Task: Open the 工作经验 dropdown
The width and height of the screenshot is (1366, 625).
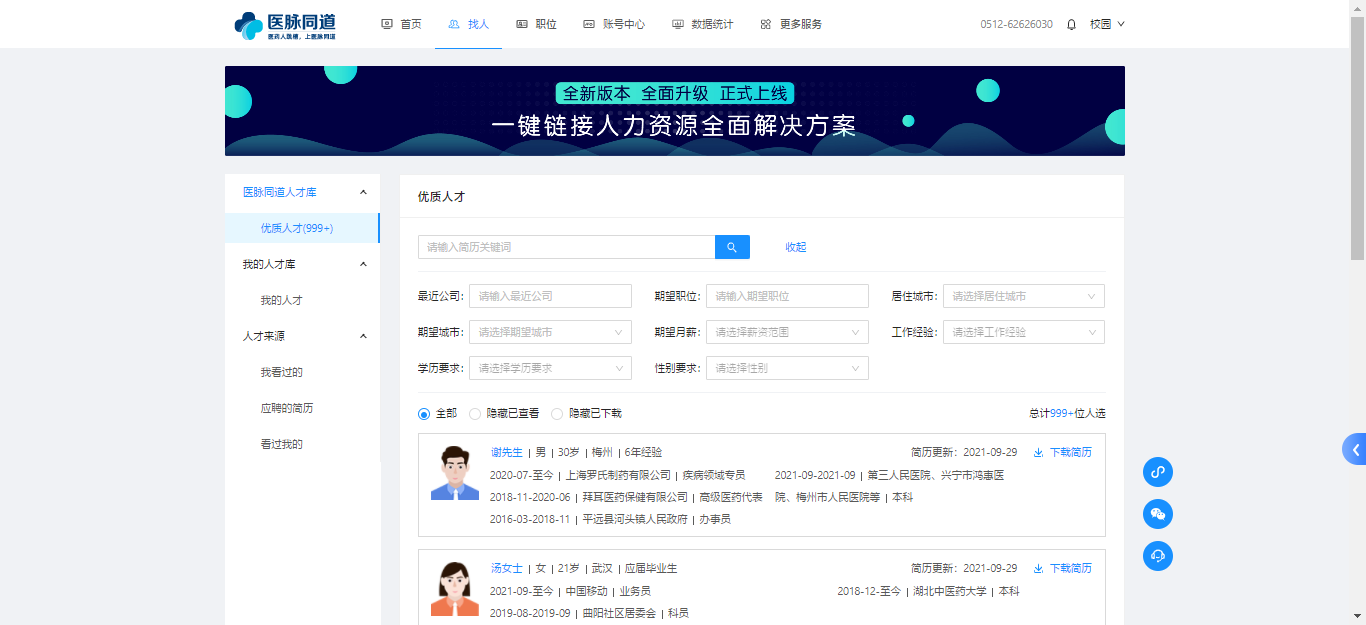Action: pyautogui.click(x=1023, y=332)
